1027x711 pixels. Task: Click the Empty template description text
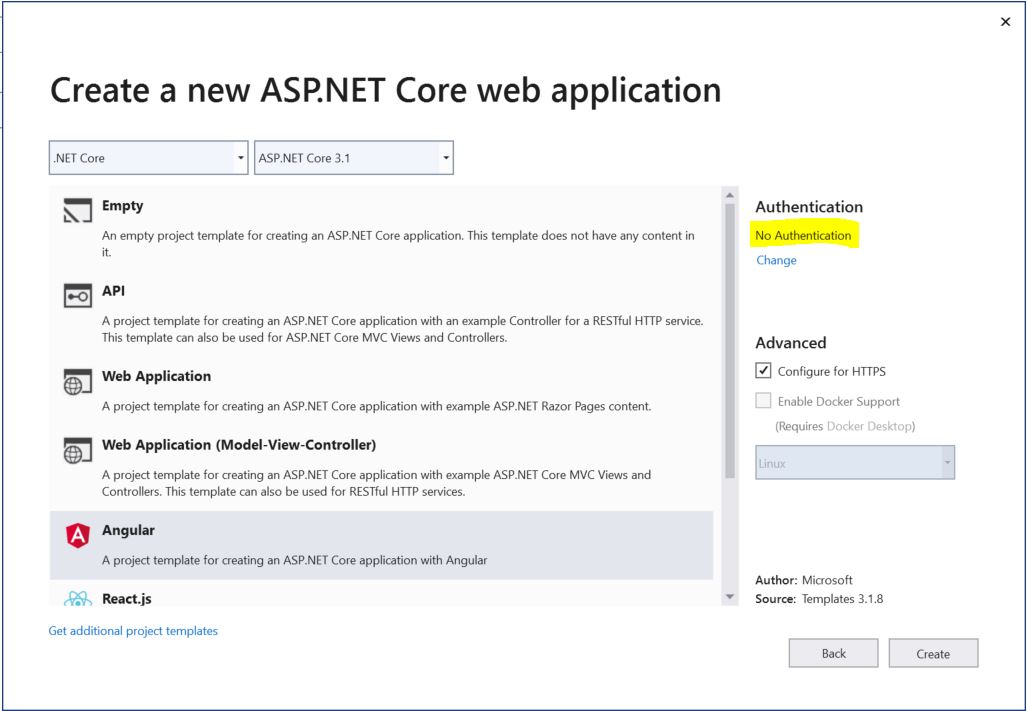tap(398, 244)
